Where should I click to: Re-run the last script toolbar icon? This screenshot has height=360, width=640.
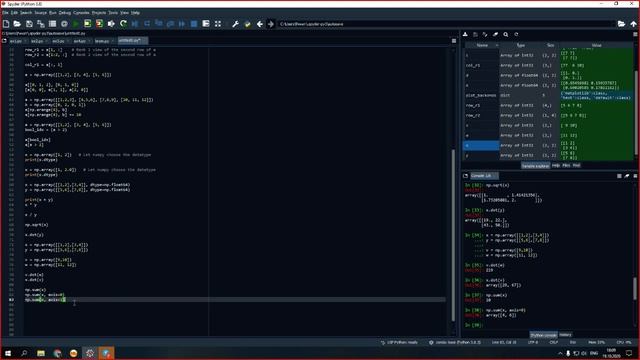(x=123, y=24)
